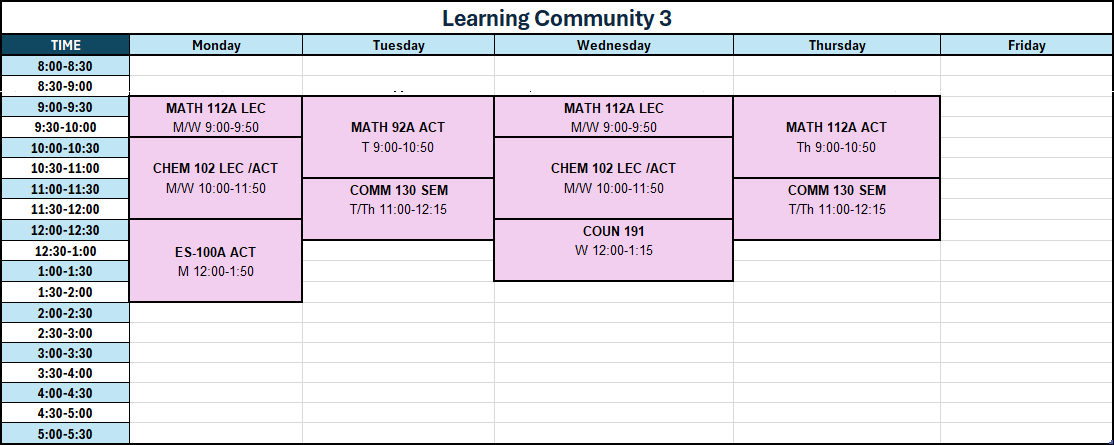
Task: Click the Wednesday column header
Action: point(614,45)
